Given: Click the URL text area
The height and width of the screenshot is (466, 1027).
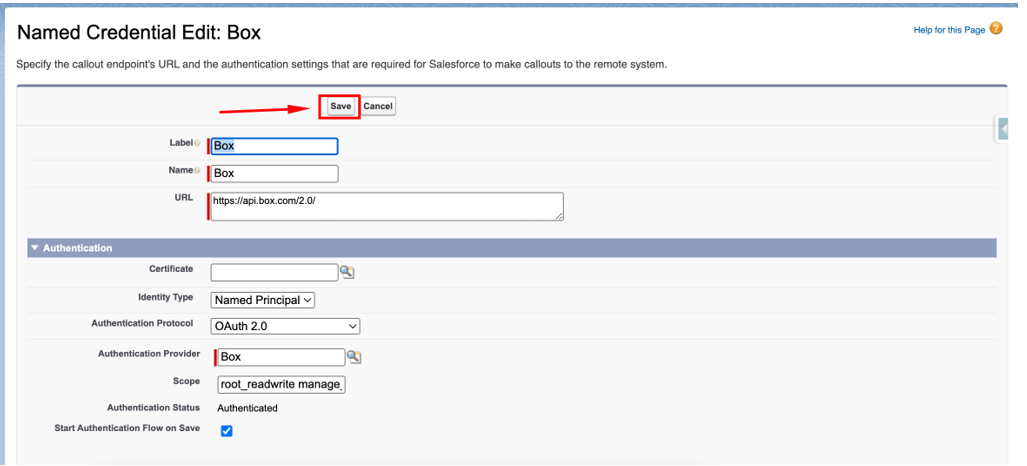Looking at the screenshot, I should (x=387, y=206).
